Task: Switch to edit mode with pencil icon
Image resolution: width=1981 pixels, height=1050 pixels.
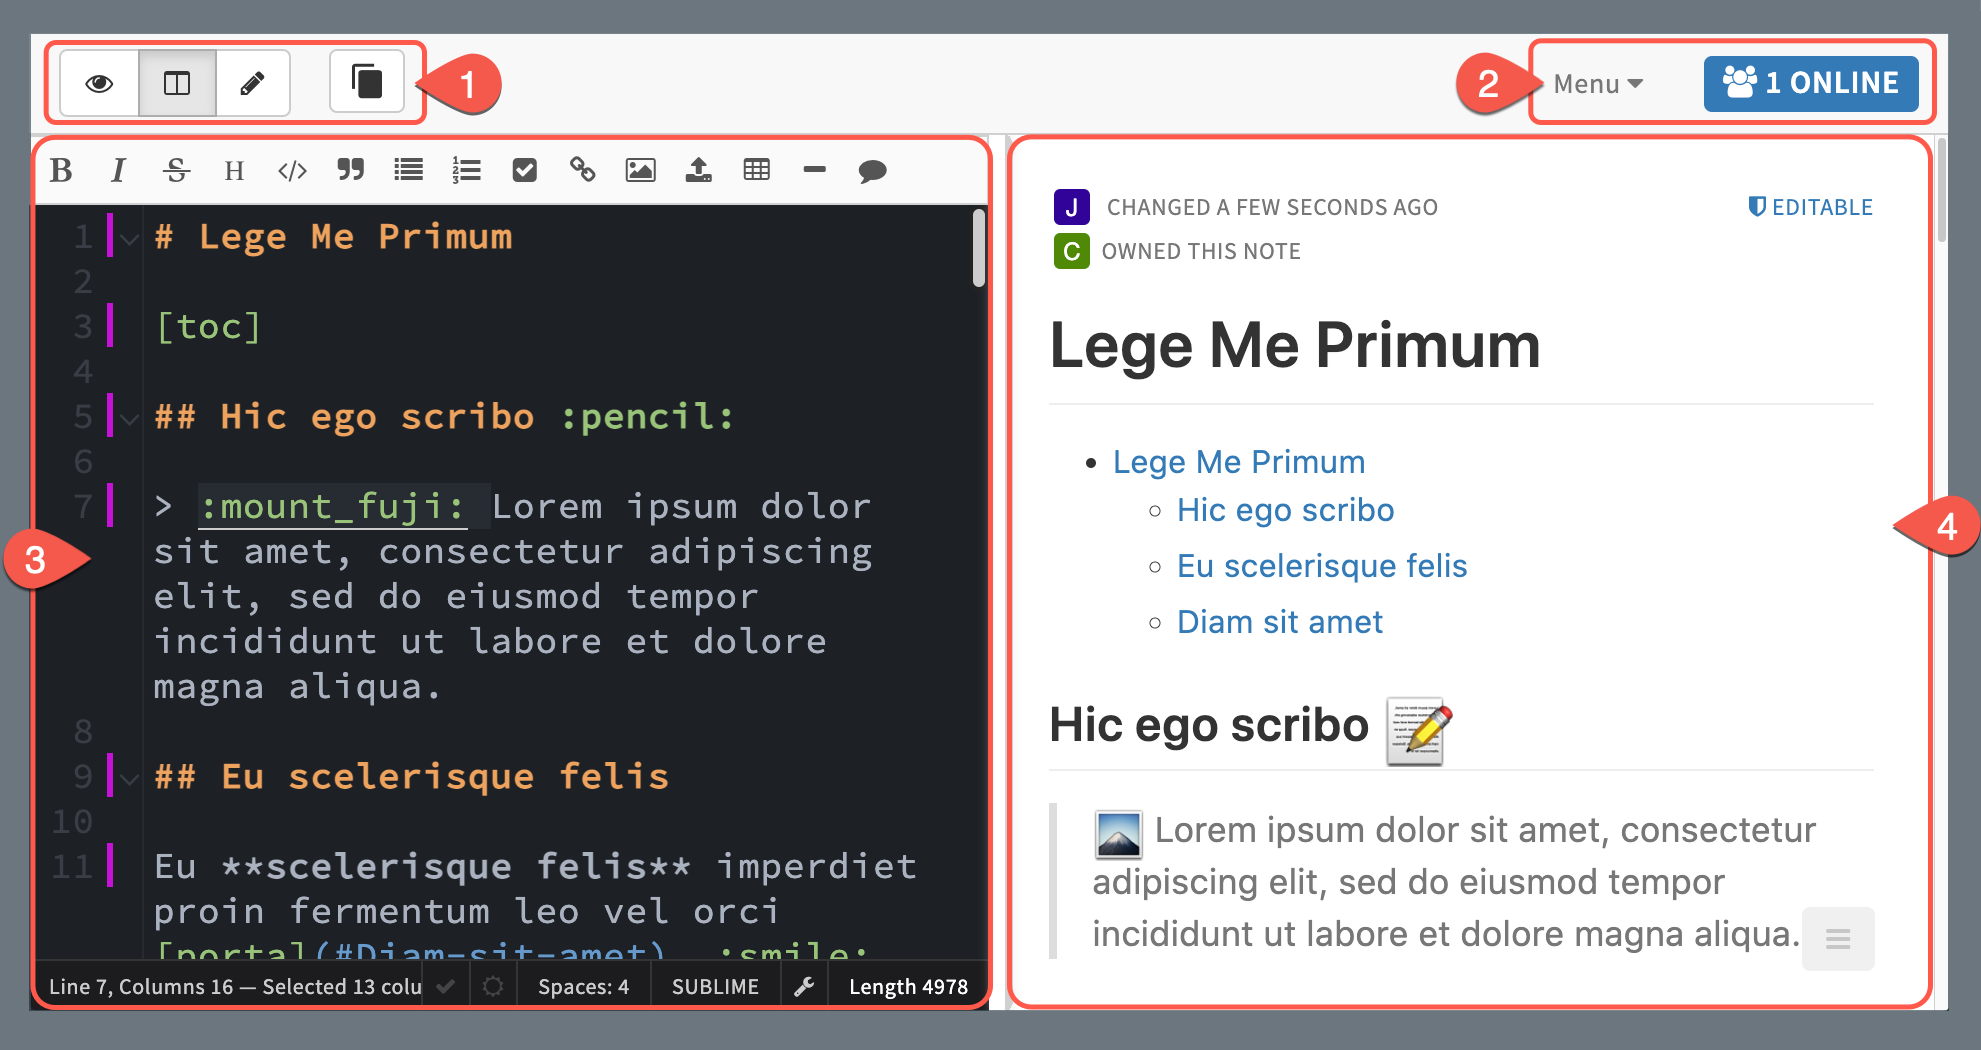Action: point(253,83)
